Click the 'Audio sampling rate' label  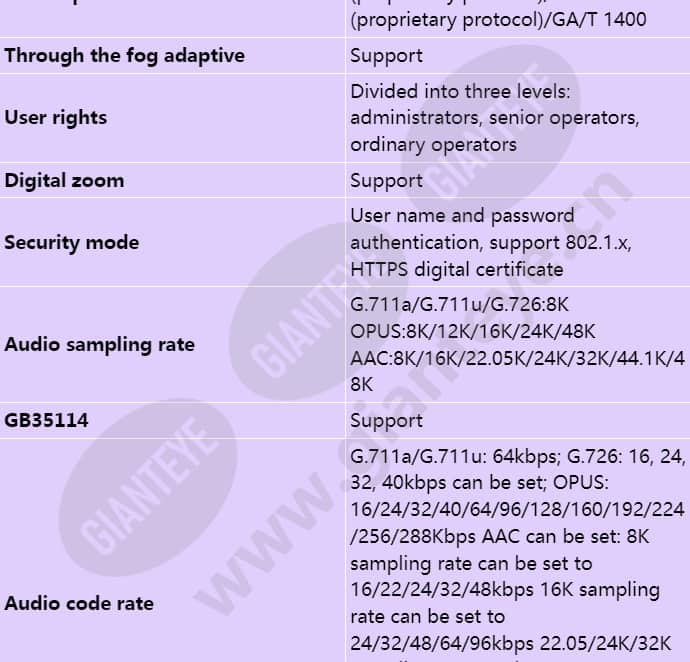(99, 345)
